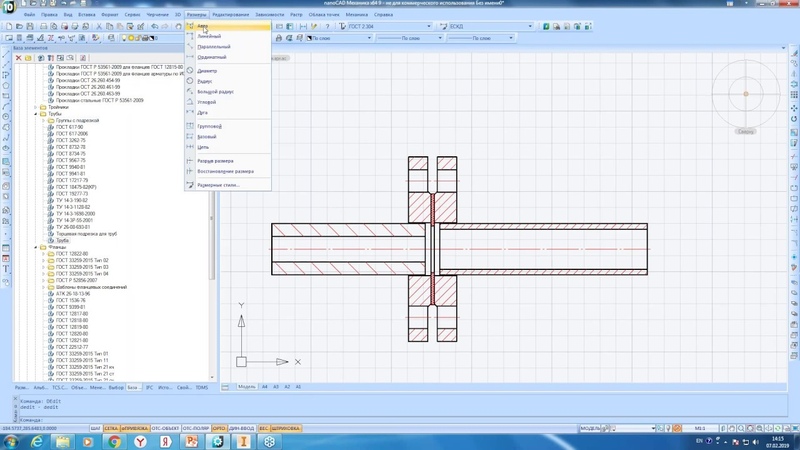Click the red X delete icon in База элементов

pyautogui.click(x=18, y=58)
